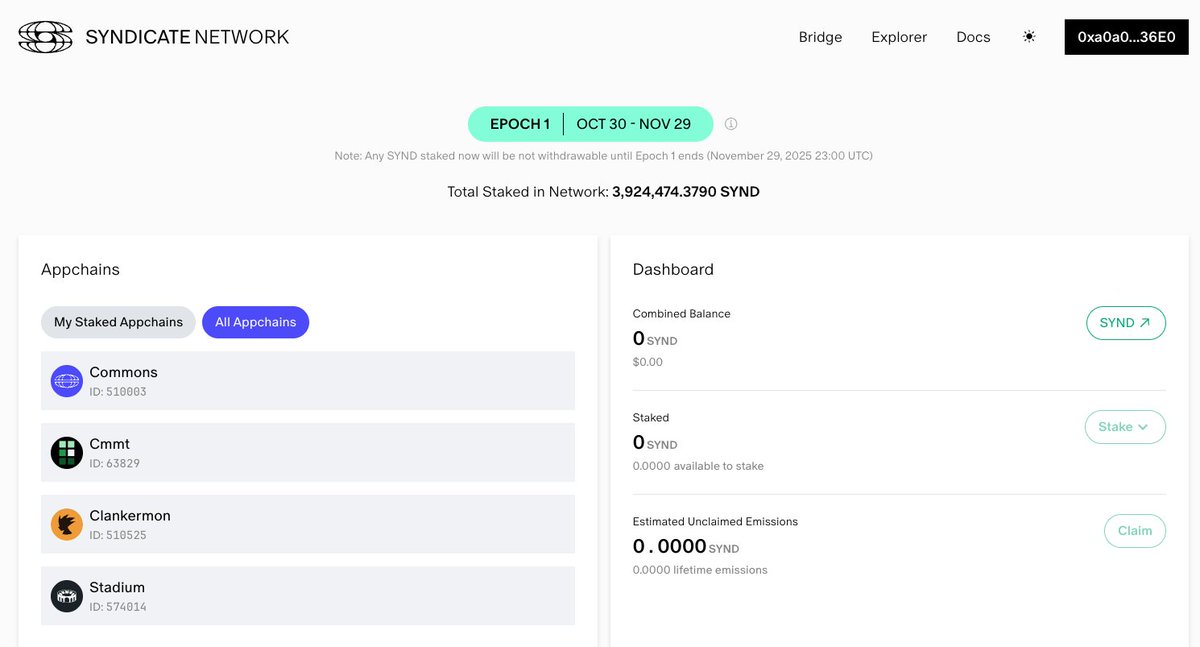Click the Clankermon appchain orange icon
1200x647 pixels.
[67, 525]
